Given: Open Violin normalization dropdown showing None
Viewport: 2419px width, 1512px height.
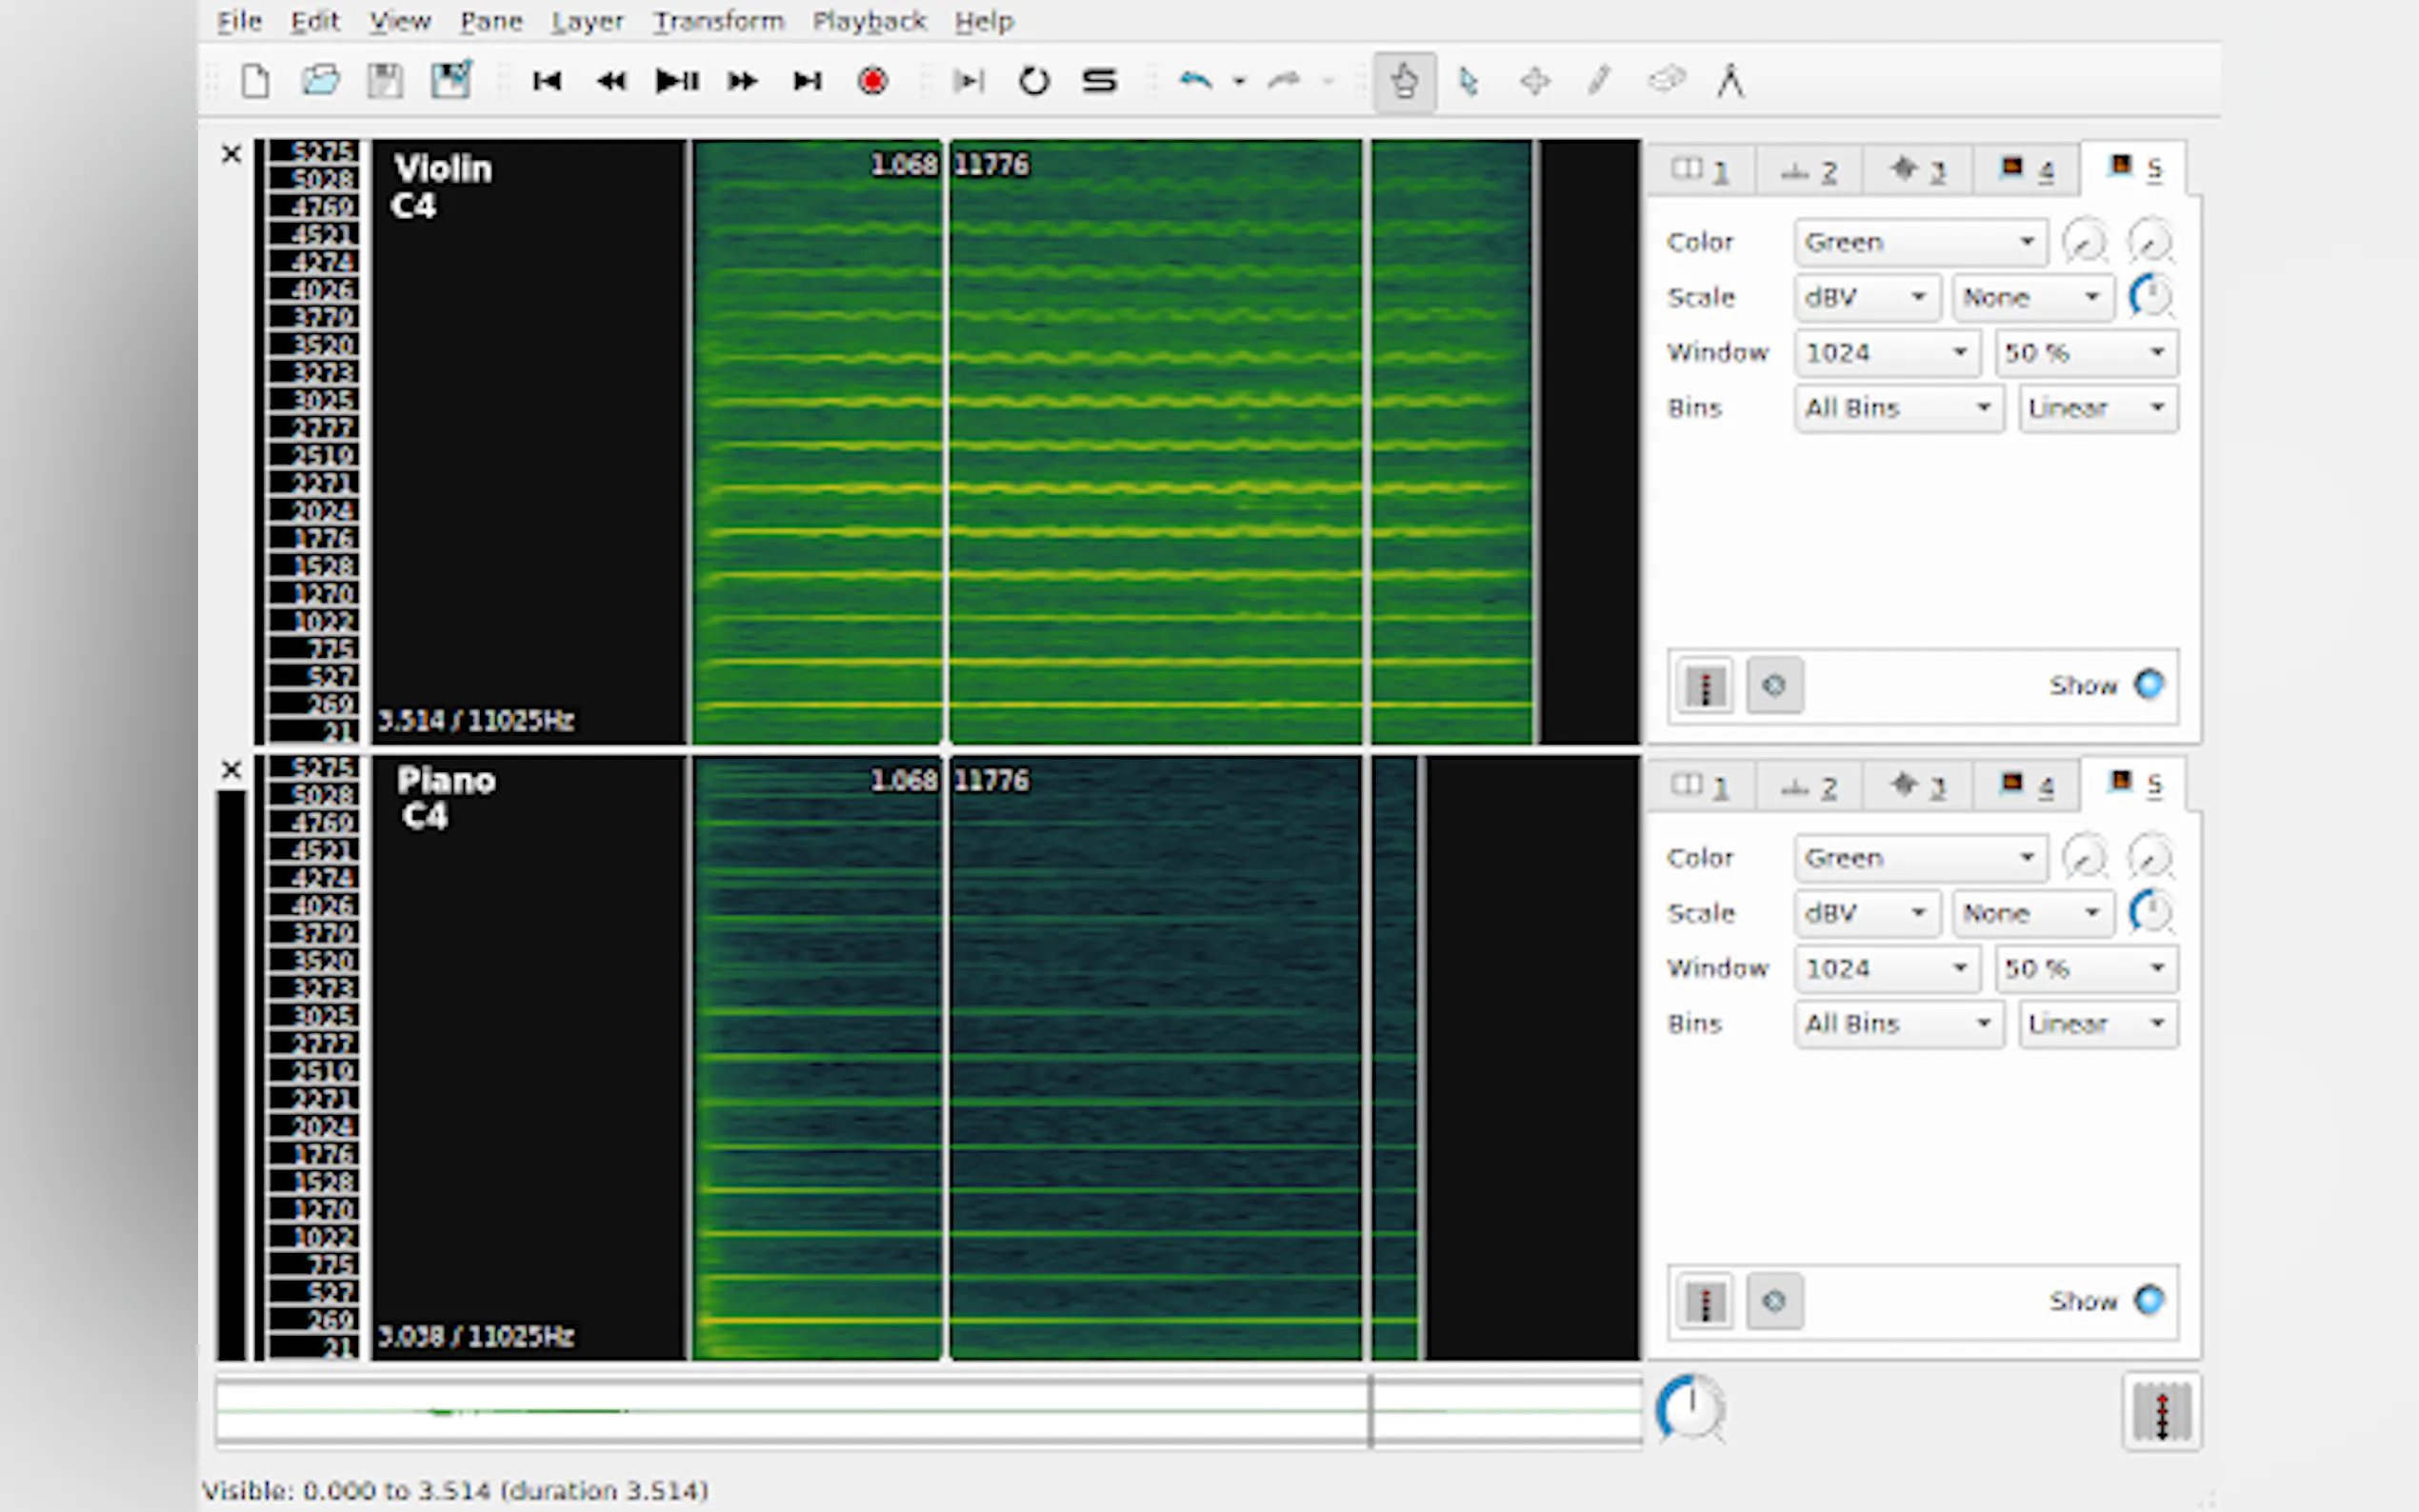Looking at the screenshot, I should pyautogui.click(x=2032, y=297).
